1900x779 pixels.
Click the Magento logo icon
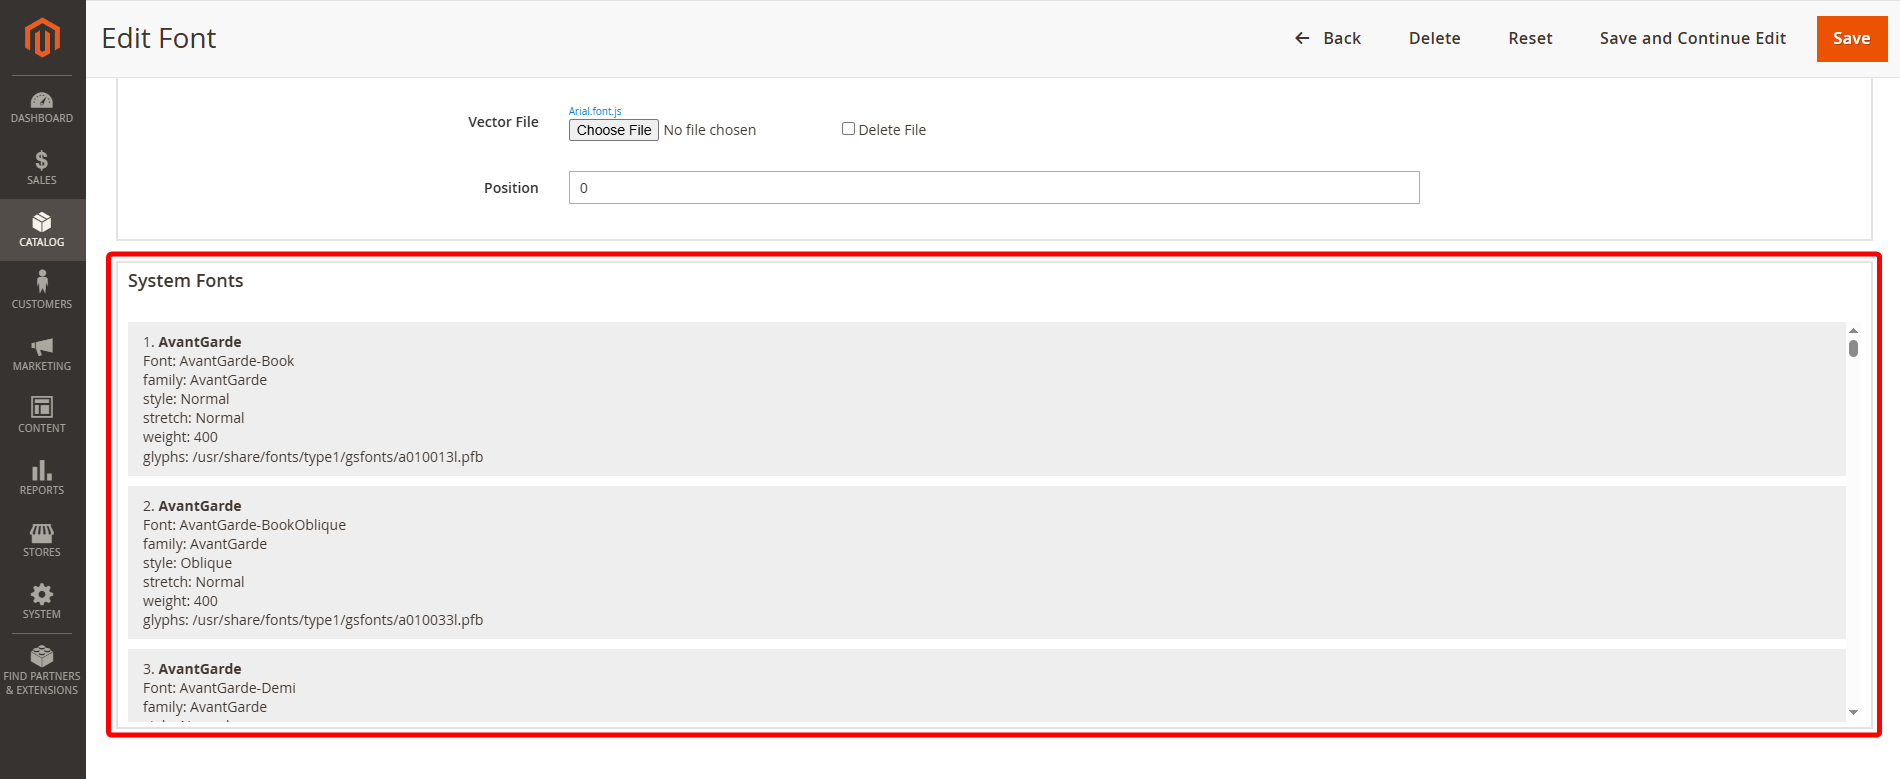pyautogui.click(x=42, y=38)
